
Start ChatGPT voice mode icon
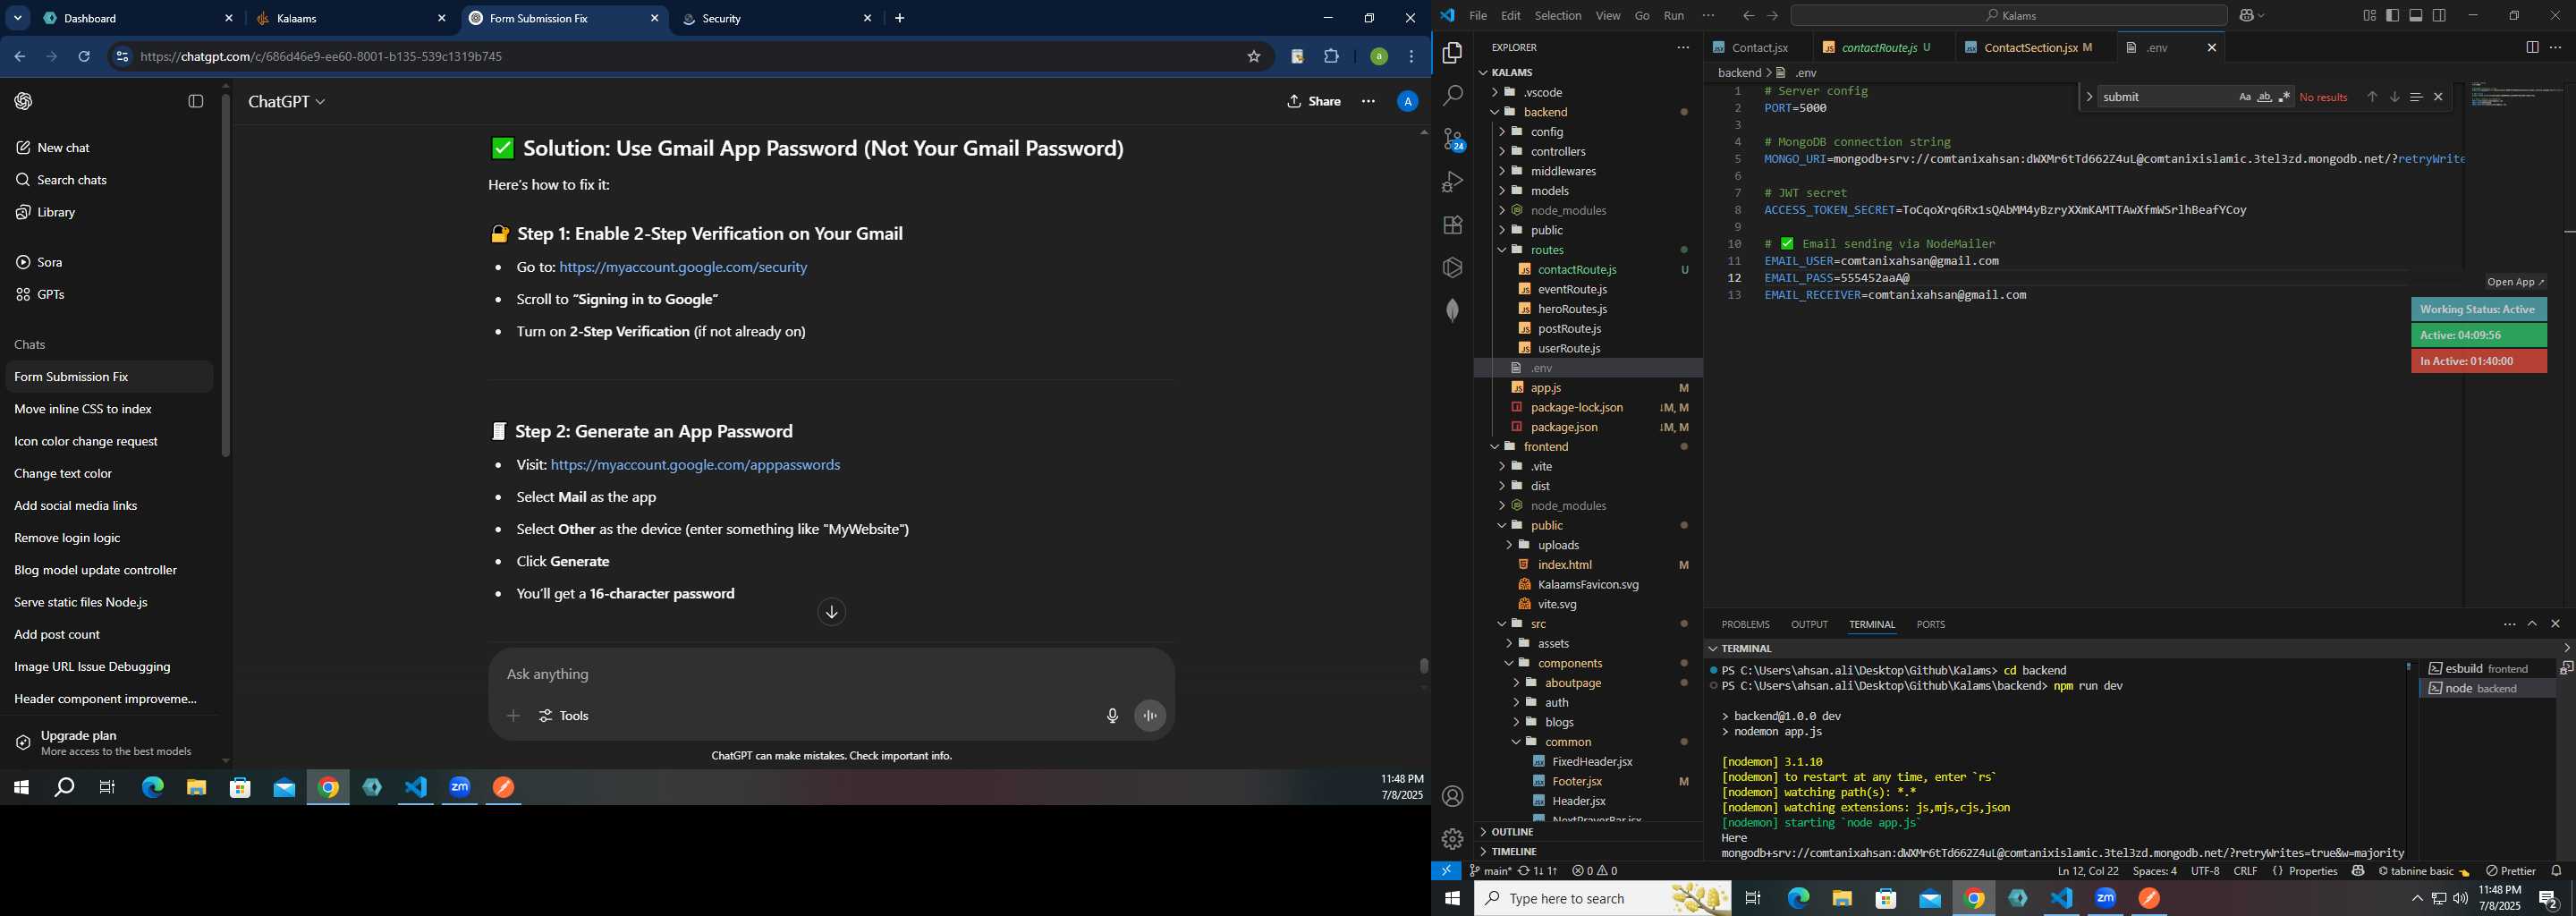click(x=1150, y=716)
